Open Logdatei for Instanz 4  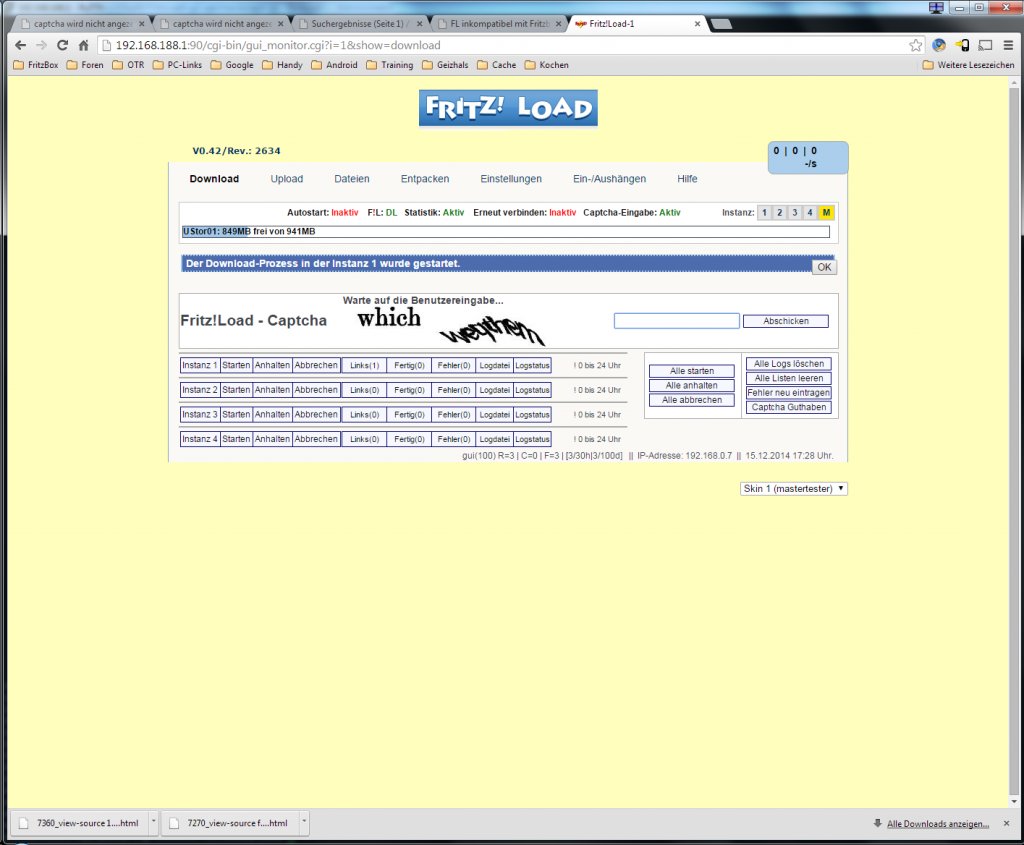tap(494, 439)
